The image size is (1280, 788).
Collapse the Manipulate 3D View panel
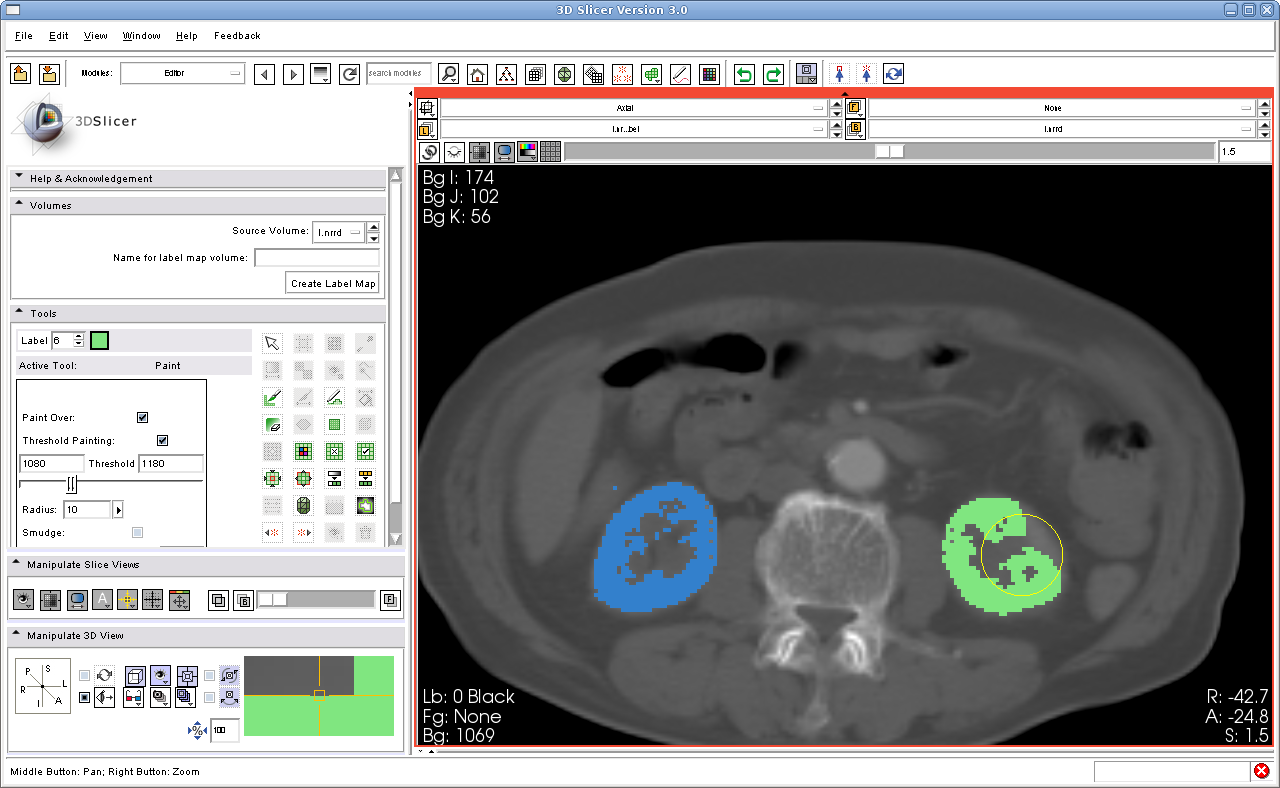coord(19,635)
